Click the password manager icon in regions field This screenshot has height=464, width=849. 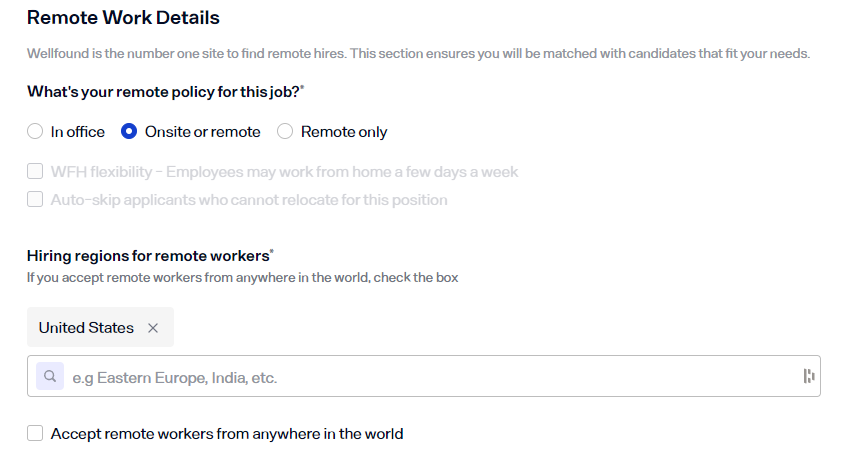coord(809,377)
